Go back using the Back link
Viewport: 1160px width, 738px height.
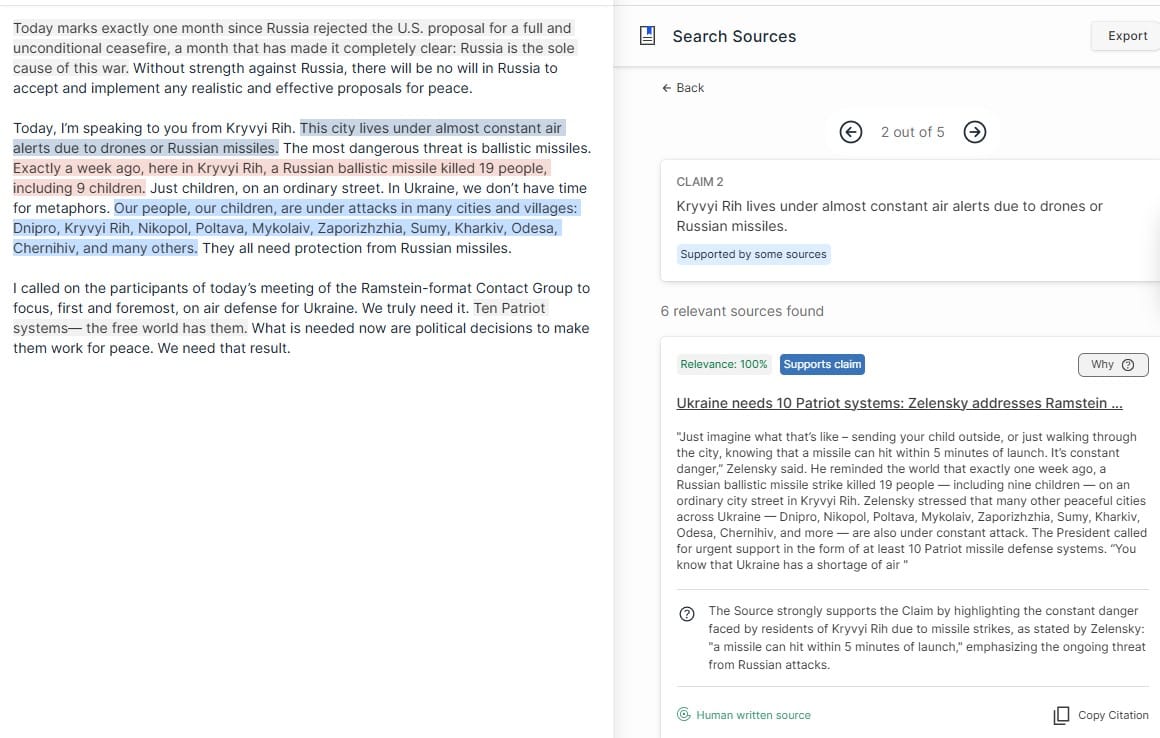click(x=683, y=88)
